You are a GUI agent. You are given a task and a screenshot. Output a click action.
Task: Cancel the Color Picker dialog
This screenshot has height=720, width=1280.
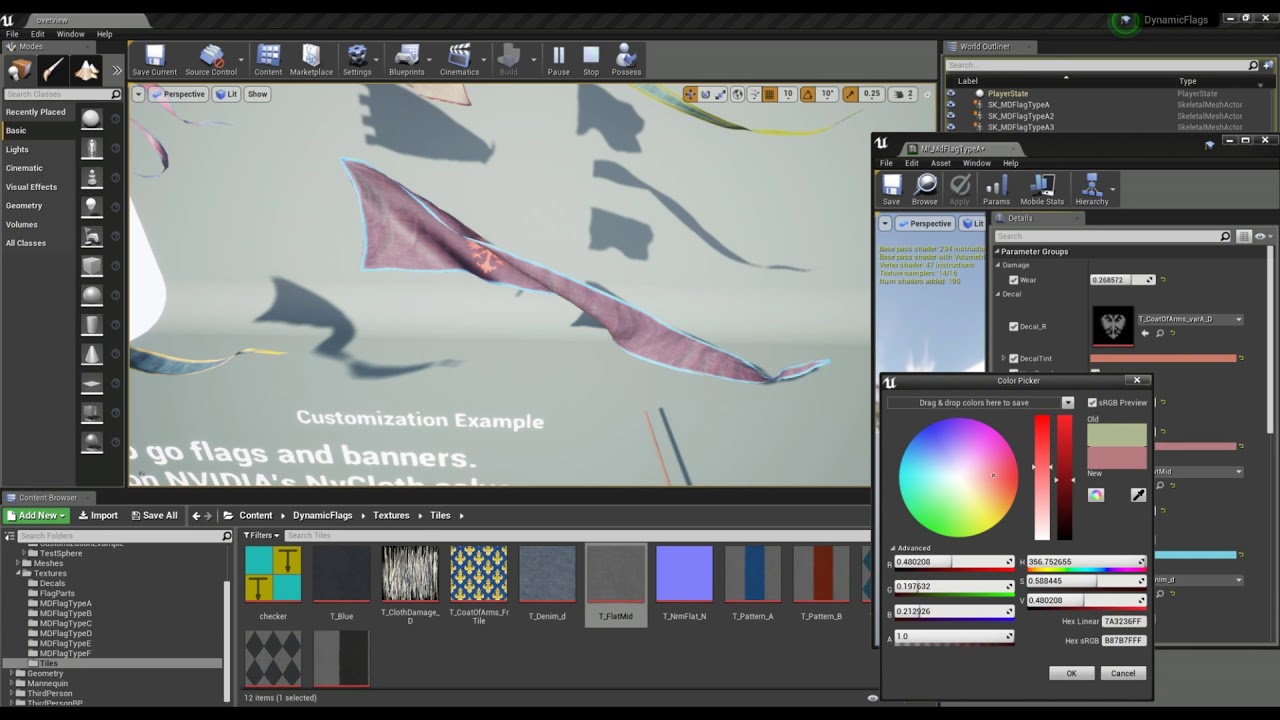click(x=1123, y=673)
